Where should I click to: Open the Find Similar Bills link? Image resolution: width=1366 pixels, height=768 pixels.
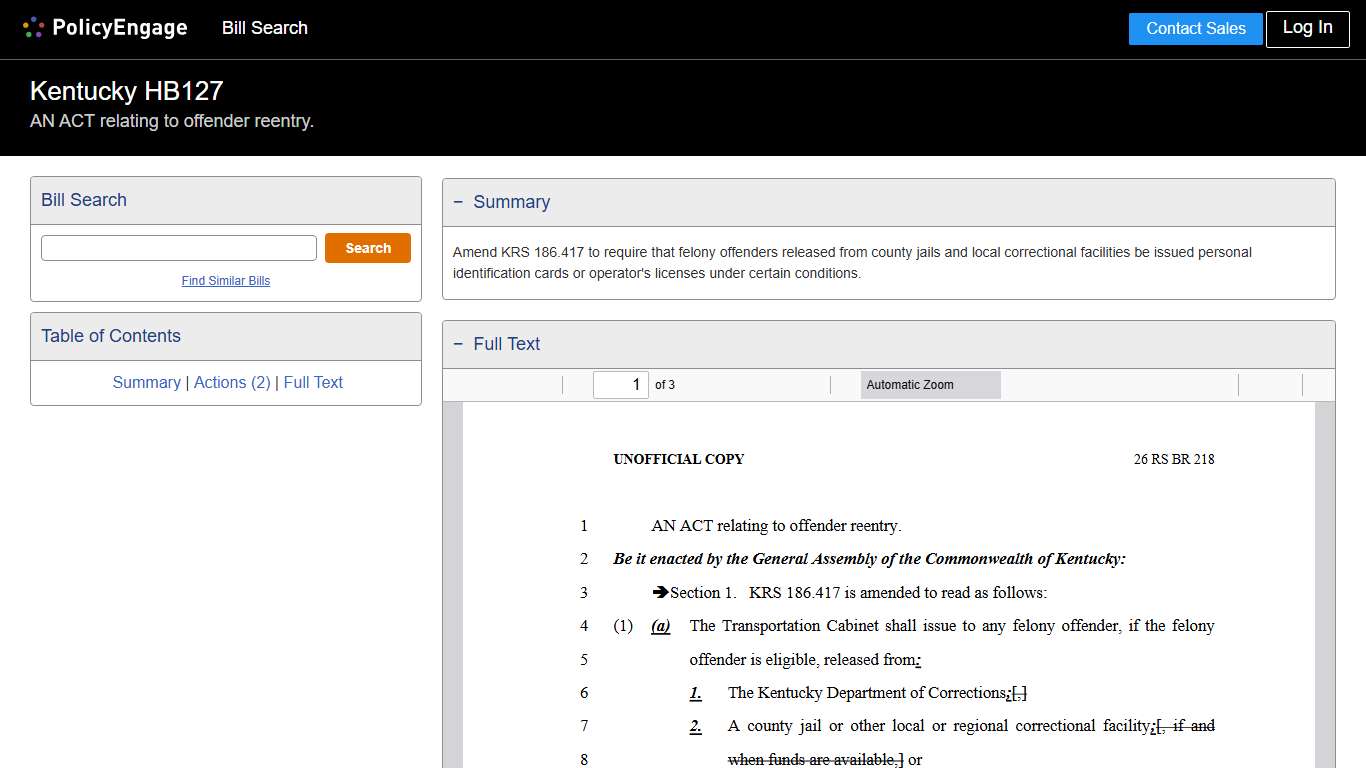(226, 281)
